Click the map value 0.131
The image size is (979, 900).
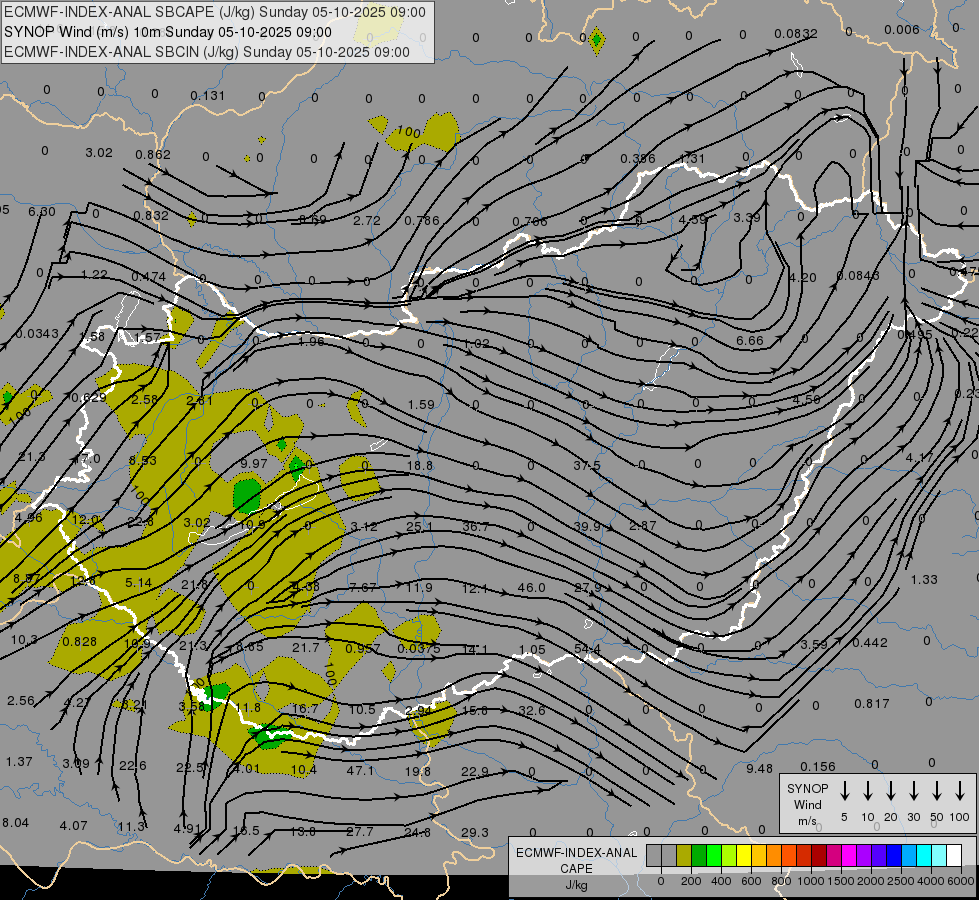click(207, 96)
